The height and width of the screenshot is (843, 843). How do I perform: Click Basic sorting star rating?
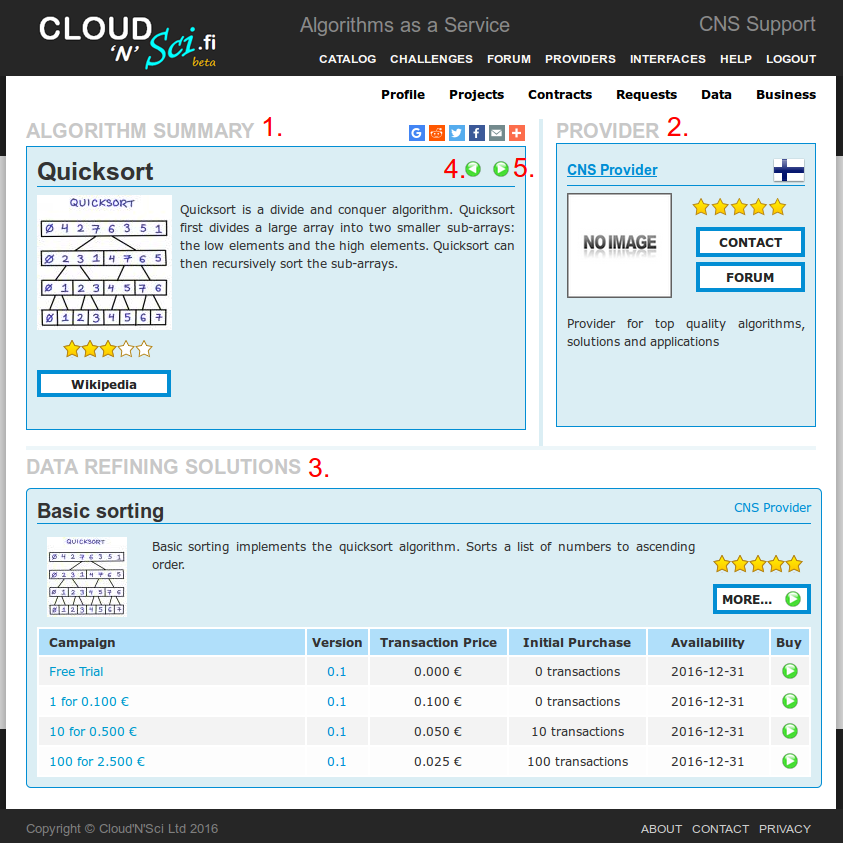[758, 564]
